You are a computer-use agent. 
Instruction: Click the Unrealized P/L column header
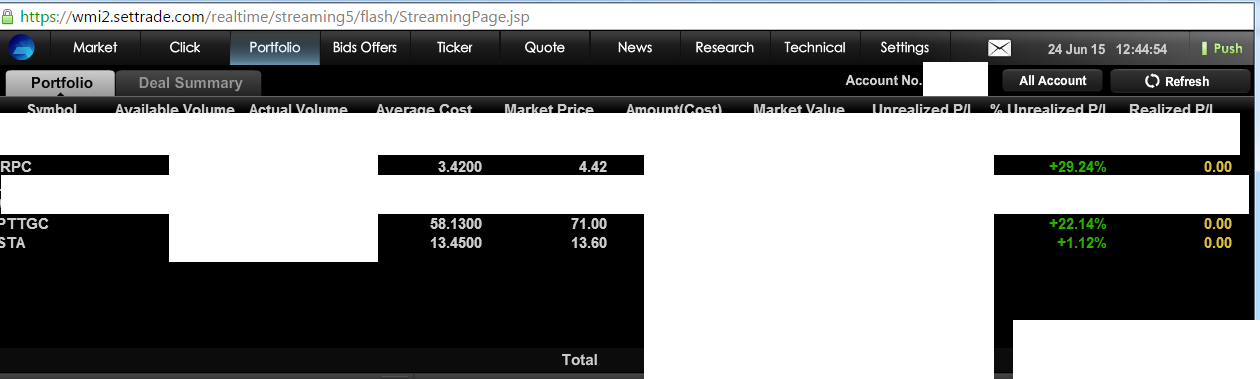[x=921, y=109]
